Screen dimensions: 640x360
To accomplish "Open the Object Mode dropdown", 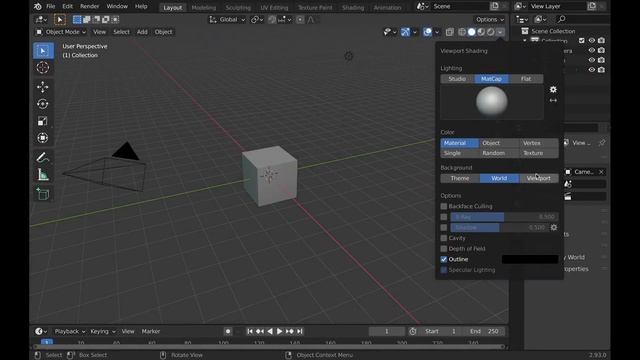I will 61,32.
